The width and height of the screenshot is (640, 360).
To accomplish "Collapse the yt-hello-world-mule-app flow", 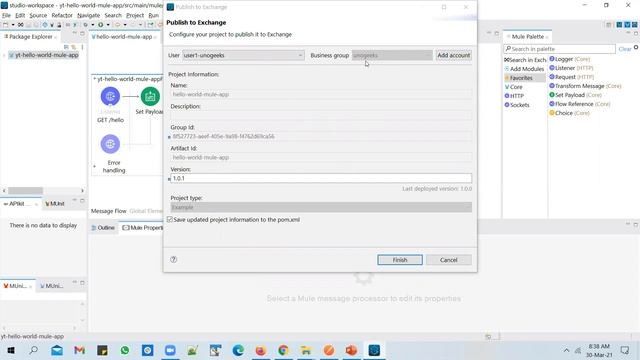I will [94, 79].
